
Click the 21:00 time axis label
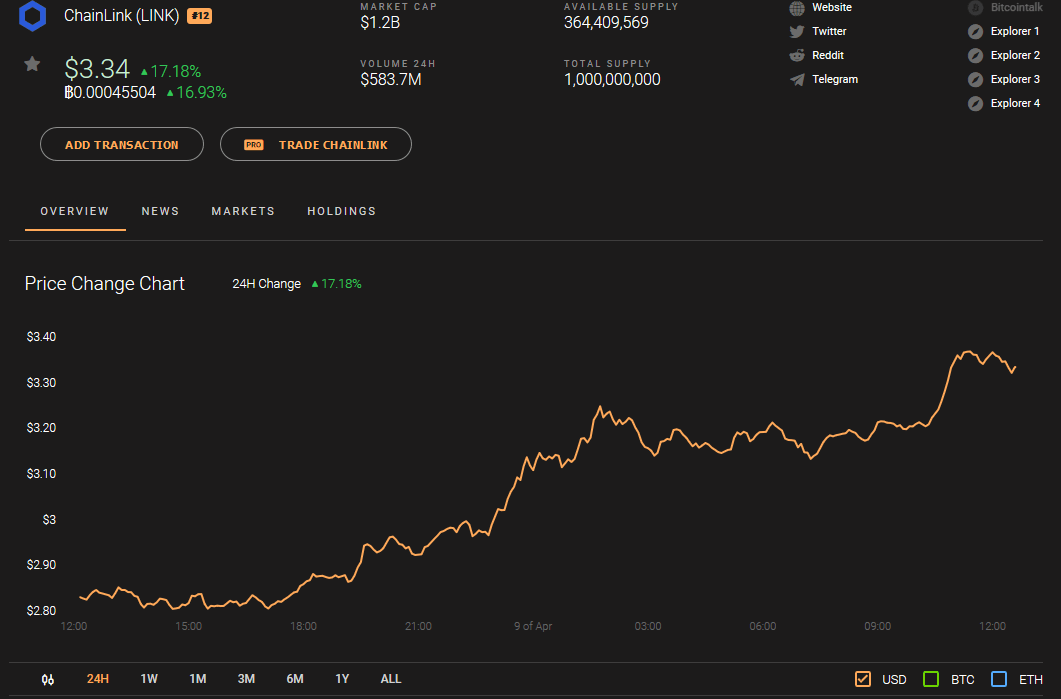pyautogui.click(x=418, y=627)
